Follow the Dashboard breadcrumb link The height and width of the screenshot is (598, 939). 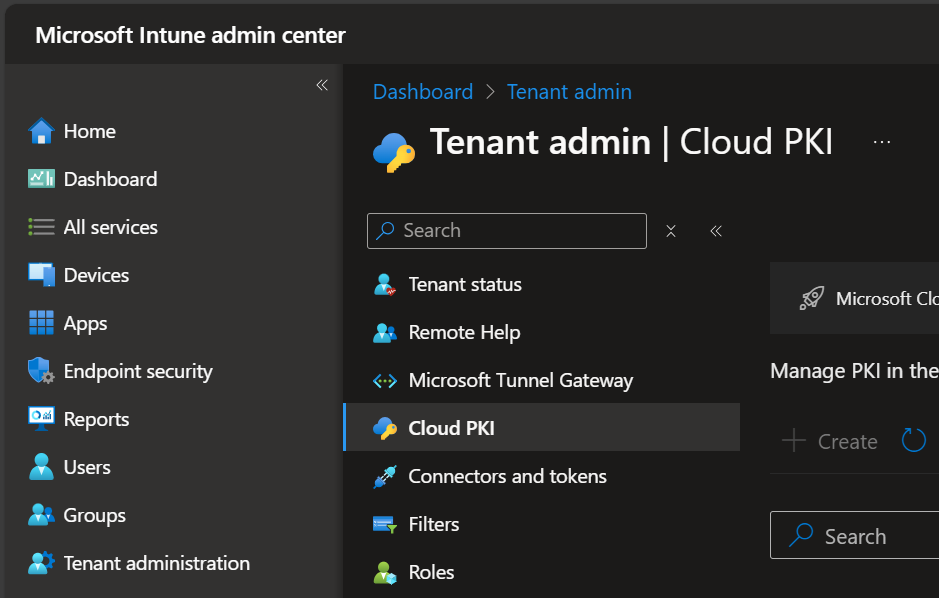coord(422,92)
